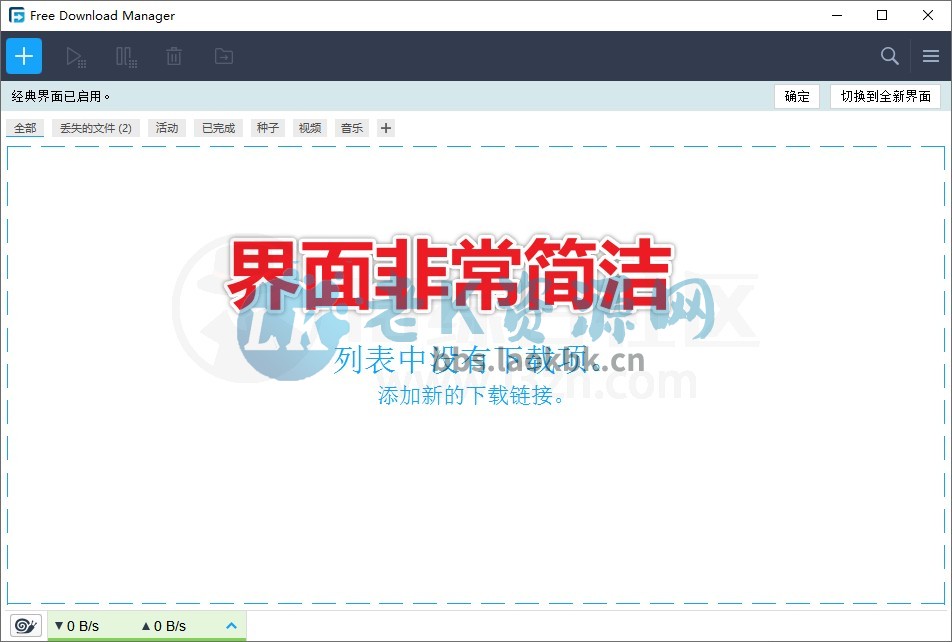
Task: Open the downloaded file folder icon
Action: pyautogui.click(x=223, y=56)
